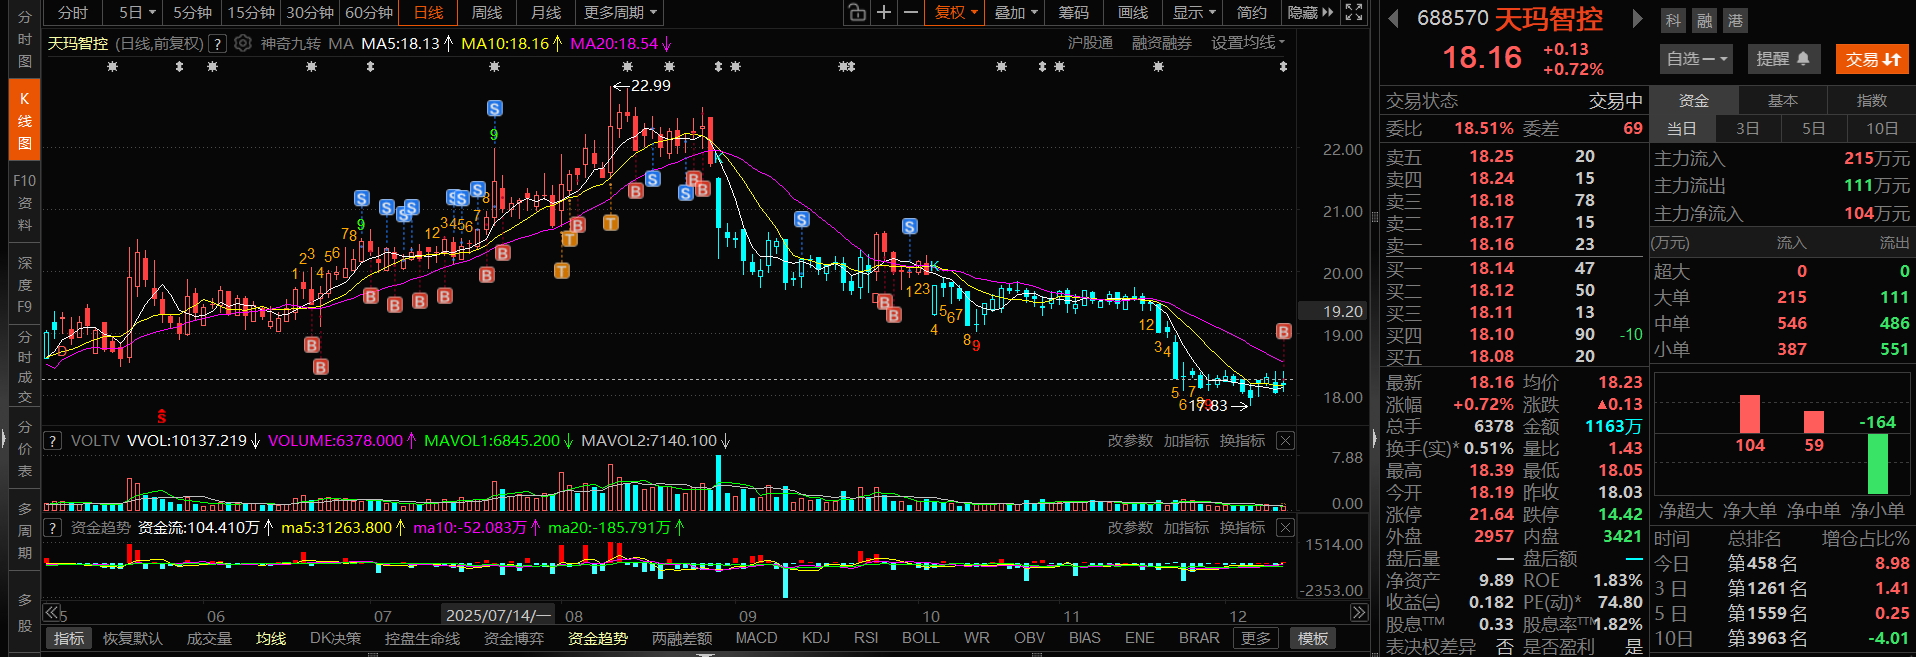Click the red $ marker at chart bottom
Image resolution: width=1916 pixels, height=657 pixels.
coord(162,416)
